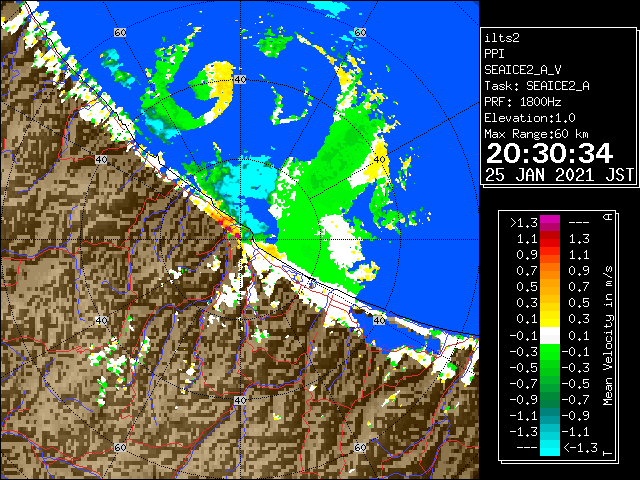This screenshot has height=480, width=640.
Task: Click the magenta high-velocity echo near radar center
Action: pos(237,235)
